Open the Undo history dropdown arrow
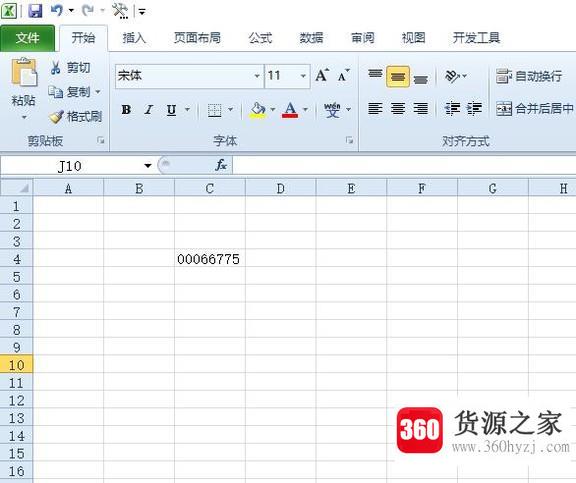This screenshot has height=483, width=576. [71, 11]
